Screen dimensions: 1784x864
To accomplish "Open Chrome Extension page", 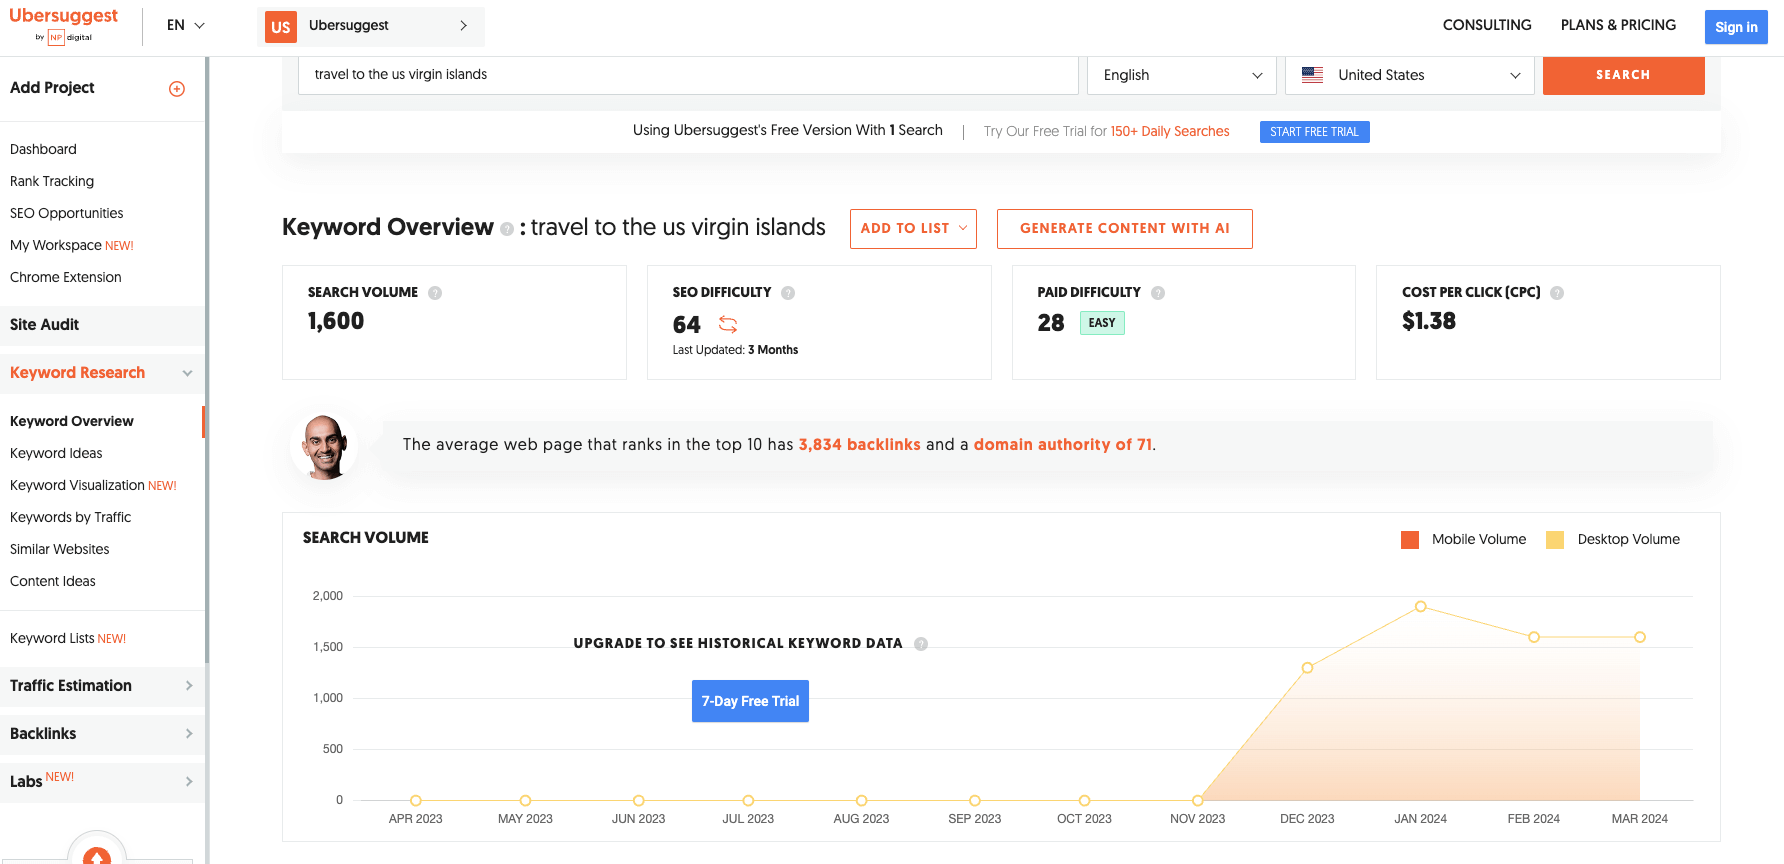I will pyautogui.click(x=66, y=277).
